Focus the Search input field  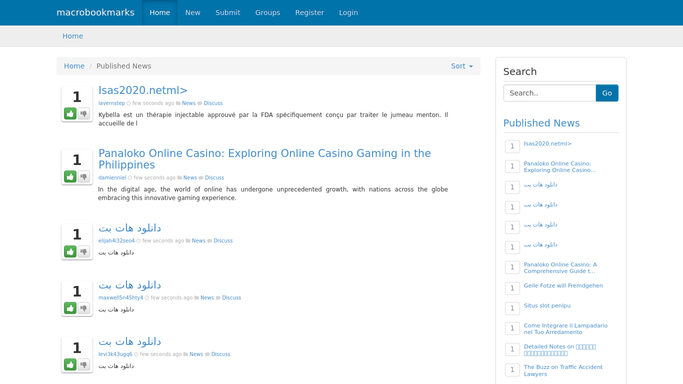[550, 93]
